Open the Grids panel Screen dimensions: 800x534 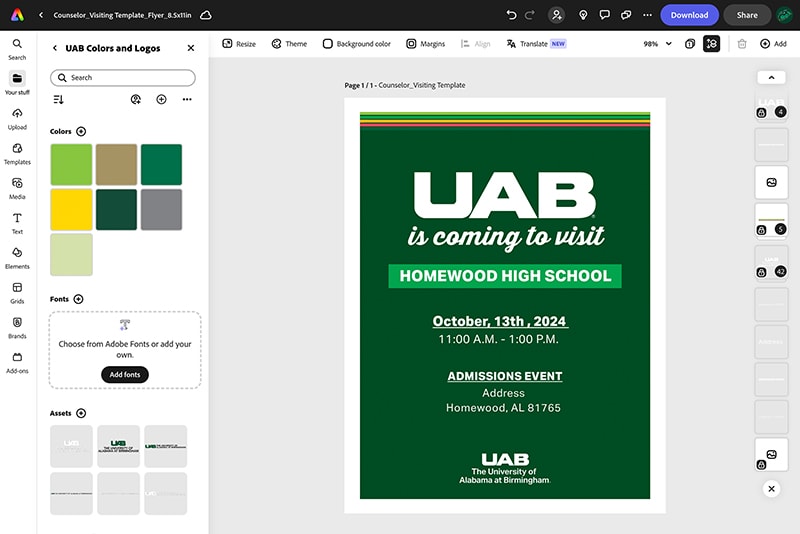(17, 293)
